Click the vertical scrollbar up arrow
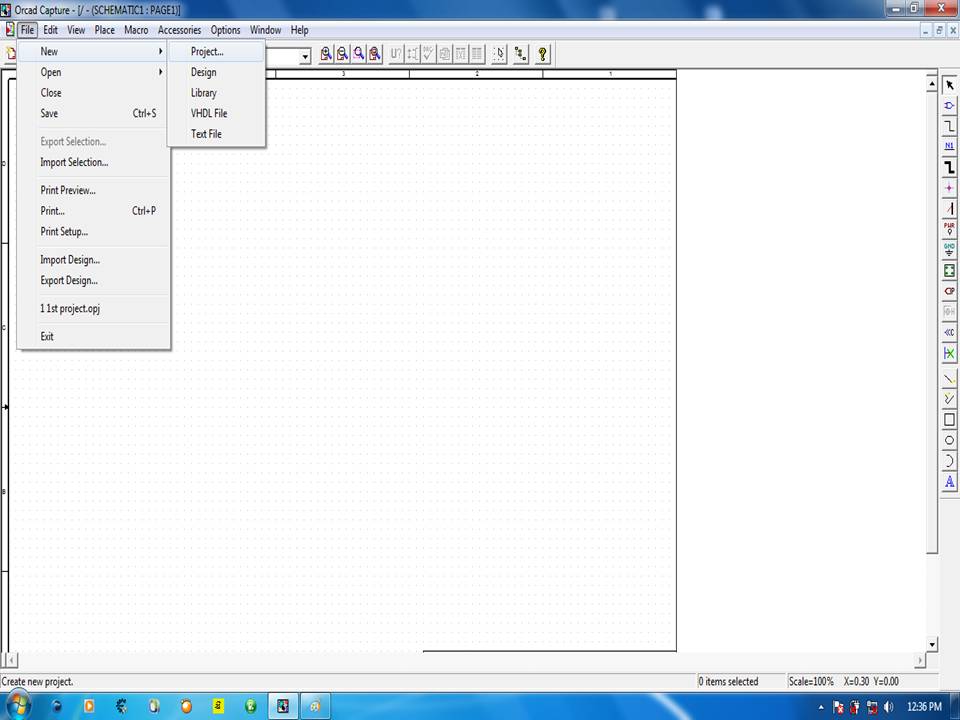This screenshot has height=720, width=960. (932, 83)
